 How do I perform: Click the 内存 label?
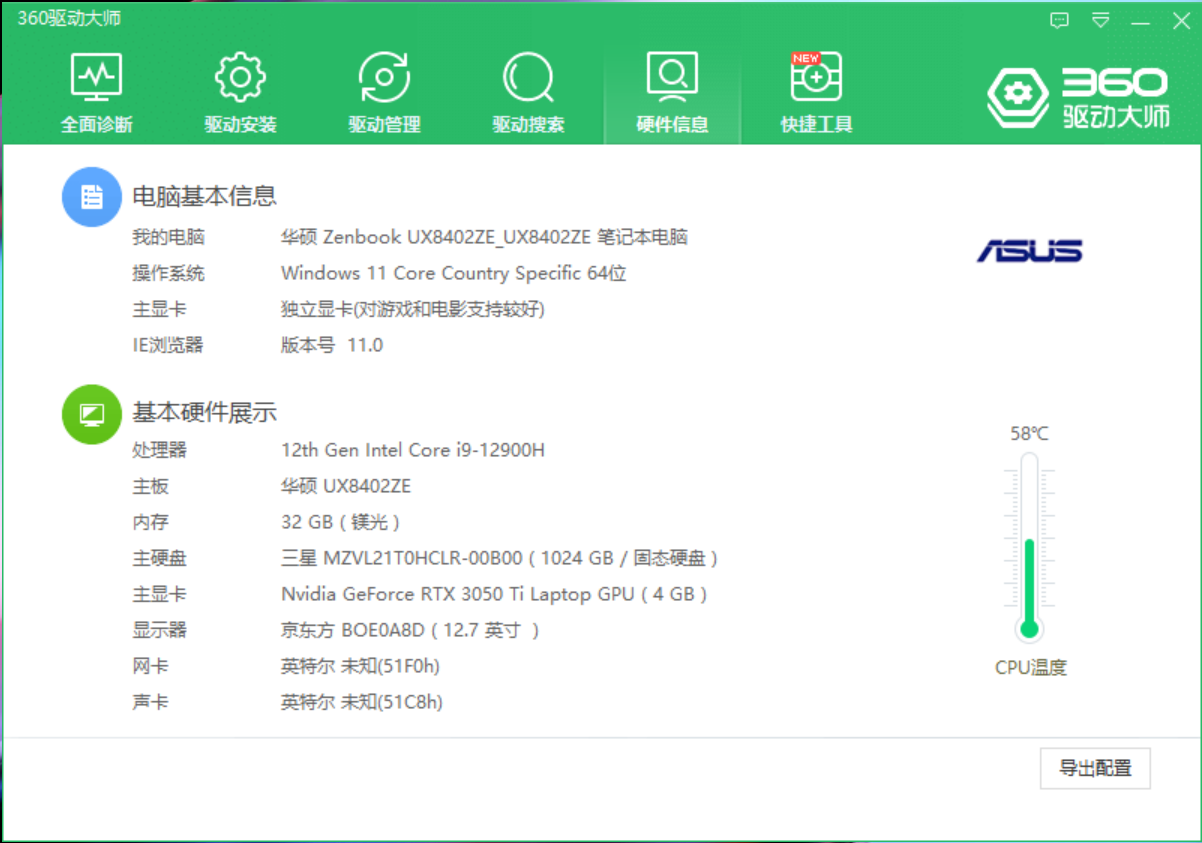150,522
